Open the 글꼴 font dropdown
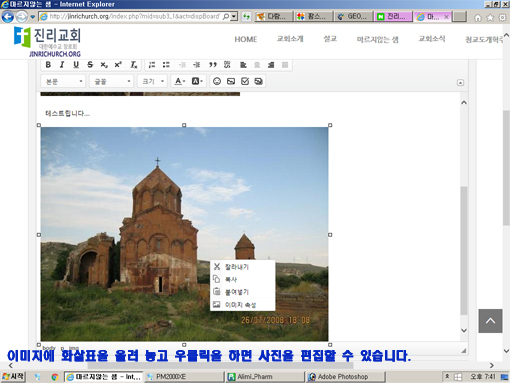Viewport: 510px width, 383px height. click(111, 81)
